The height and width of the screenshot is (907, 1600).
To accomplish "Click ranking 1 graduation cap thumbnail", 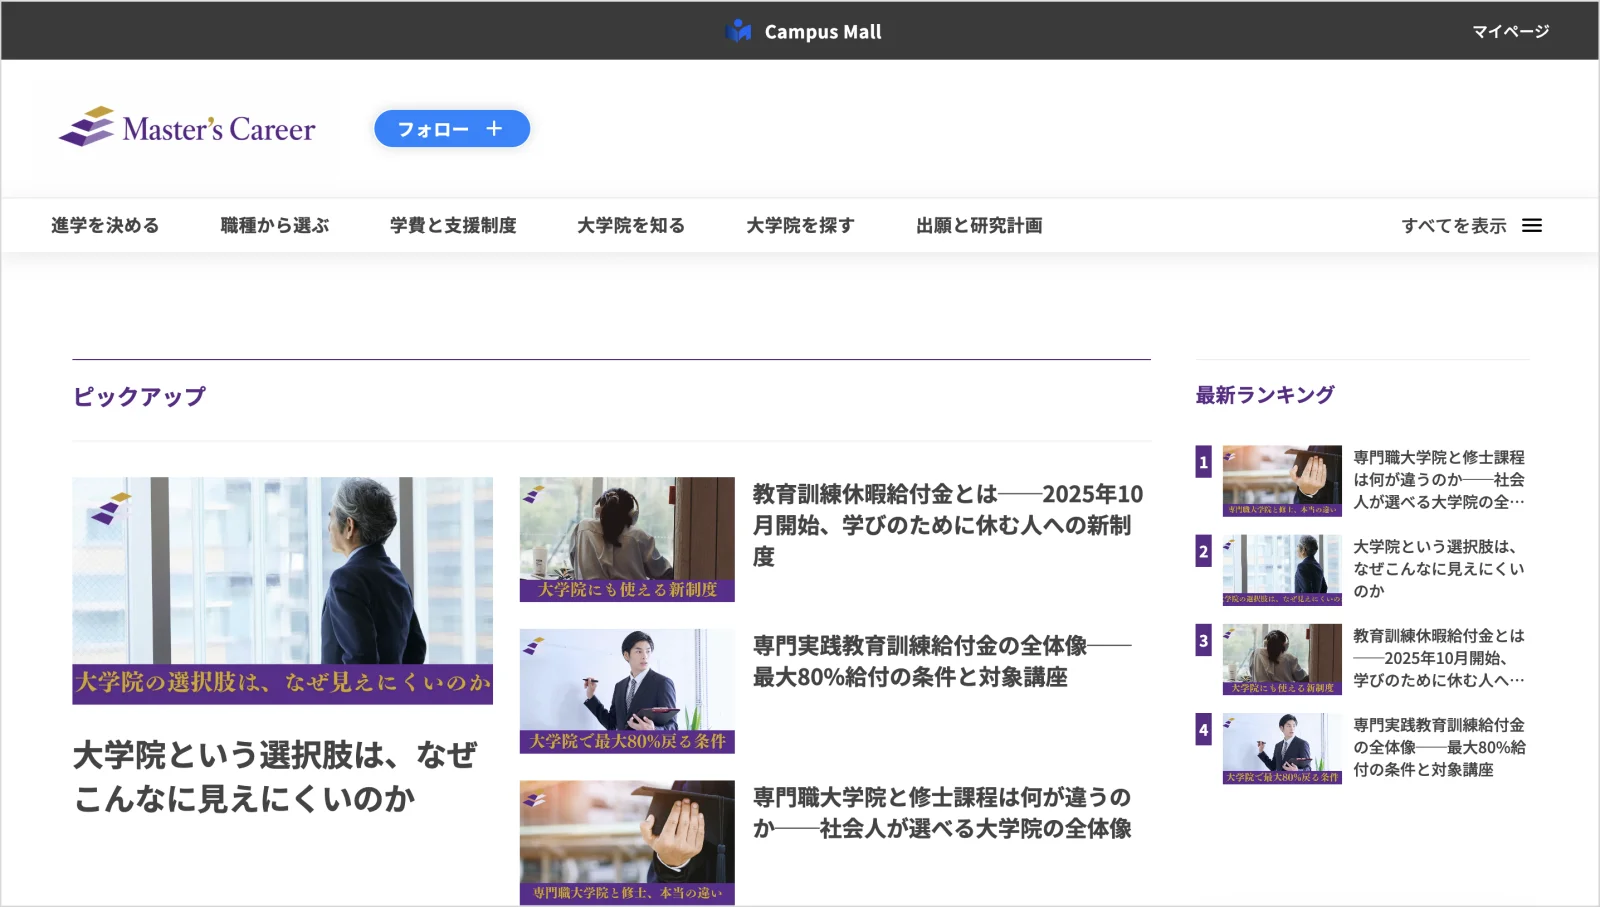I will [1282, 481].
